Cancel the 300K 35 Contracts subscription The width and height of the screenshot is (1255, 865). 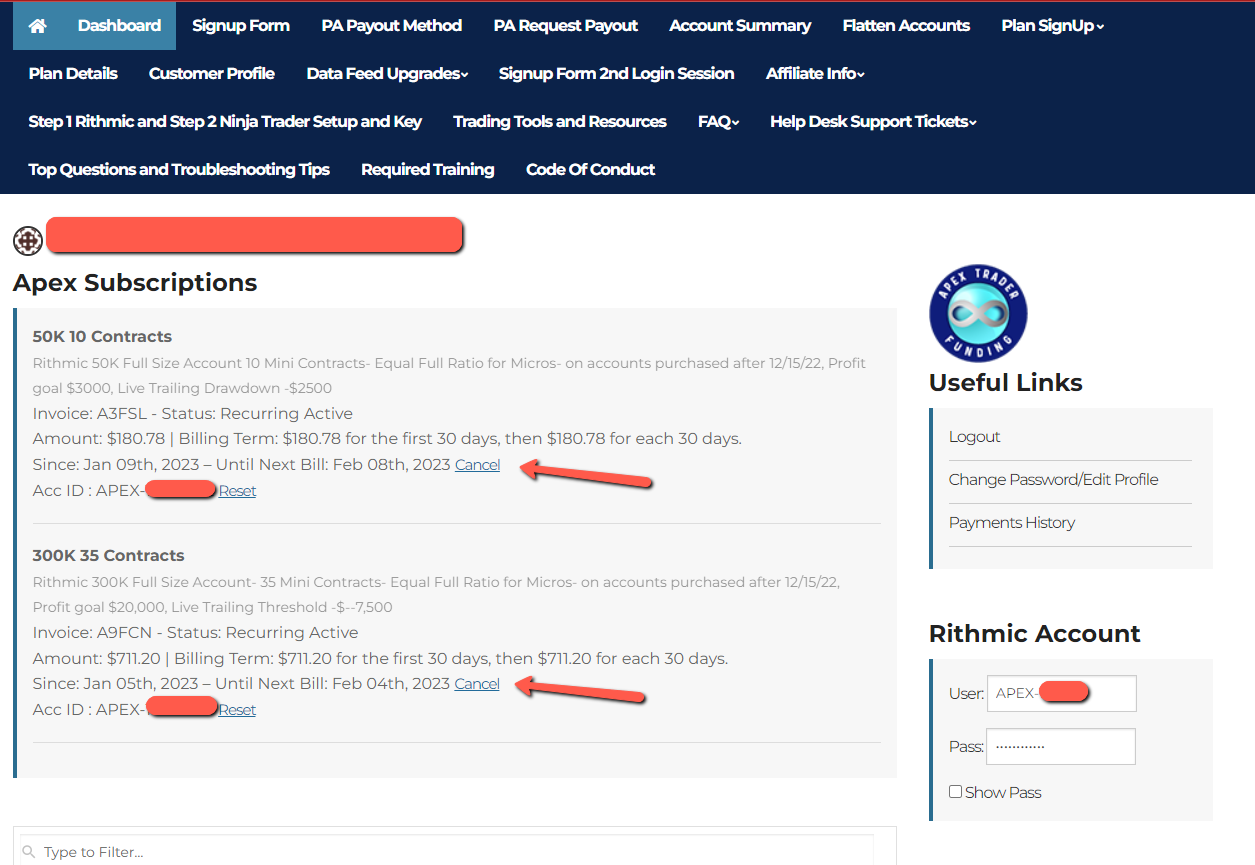[477, 684]
